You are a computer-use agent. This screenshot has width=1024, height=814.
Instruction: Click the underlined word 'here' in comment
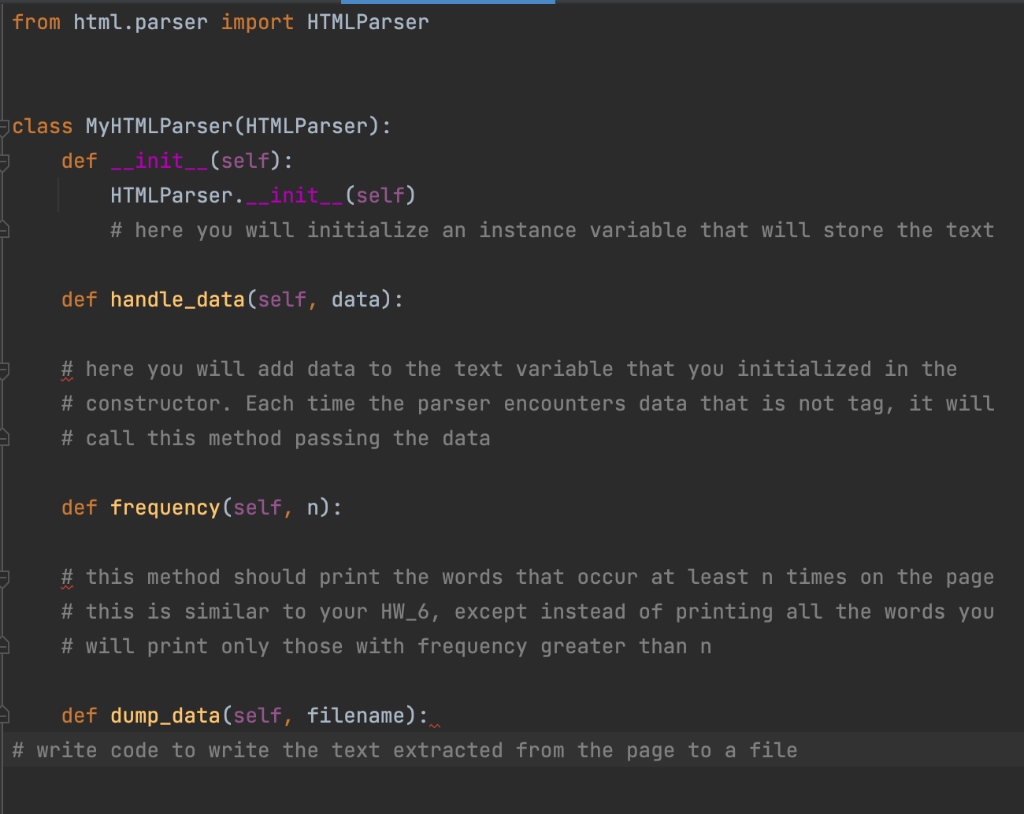point(109,368)
